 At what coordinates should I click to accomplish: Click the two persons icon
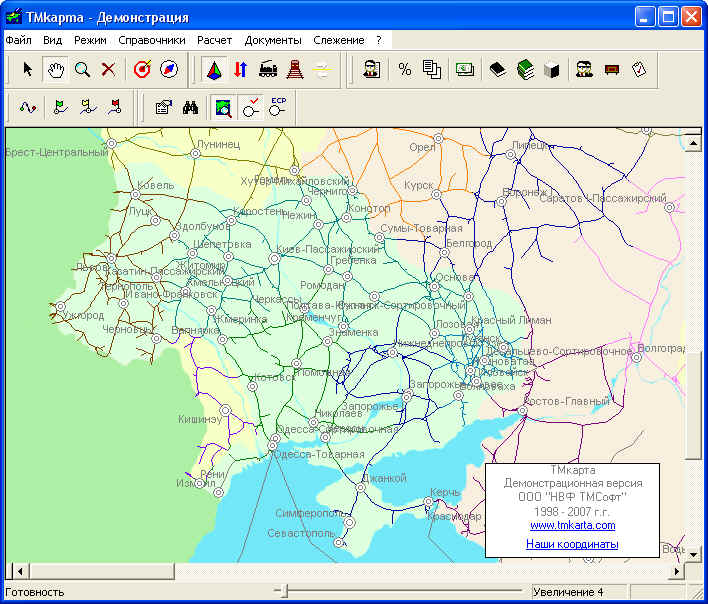[584, 70]
